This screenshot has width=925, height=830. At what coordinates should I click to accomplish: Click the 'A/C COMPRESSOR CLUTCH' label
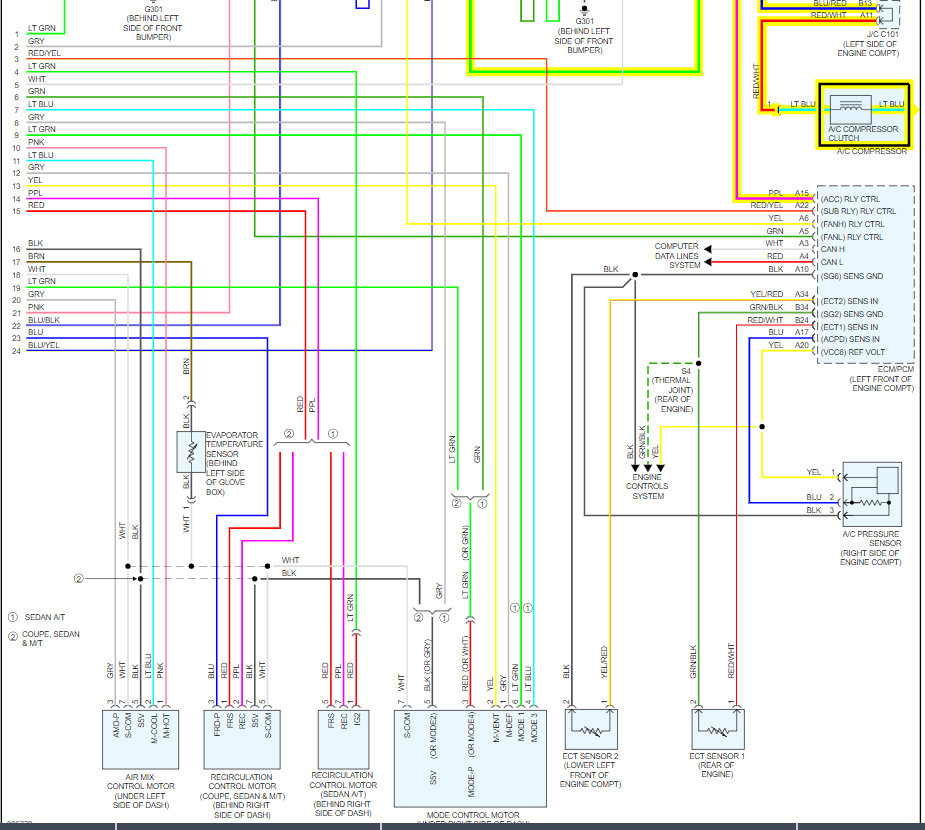(x=863, y=133)
